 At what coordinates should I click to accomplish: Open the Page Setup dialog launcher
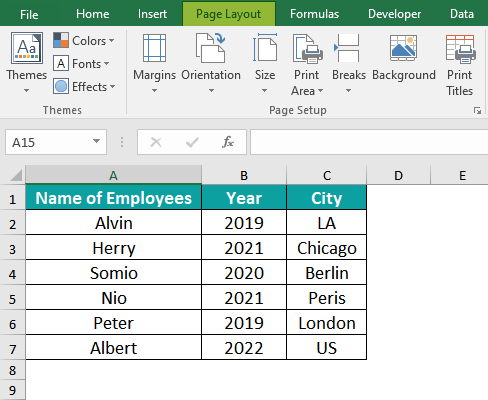pyautogui.click(x=477, y=110)
